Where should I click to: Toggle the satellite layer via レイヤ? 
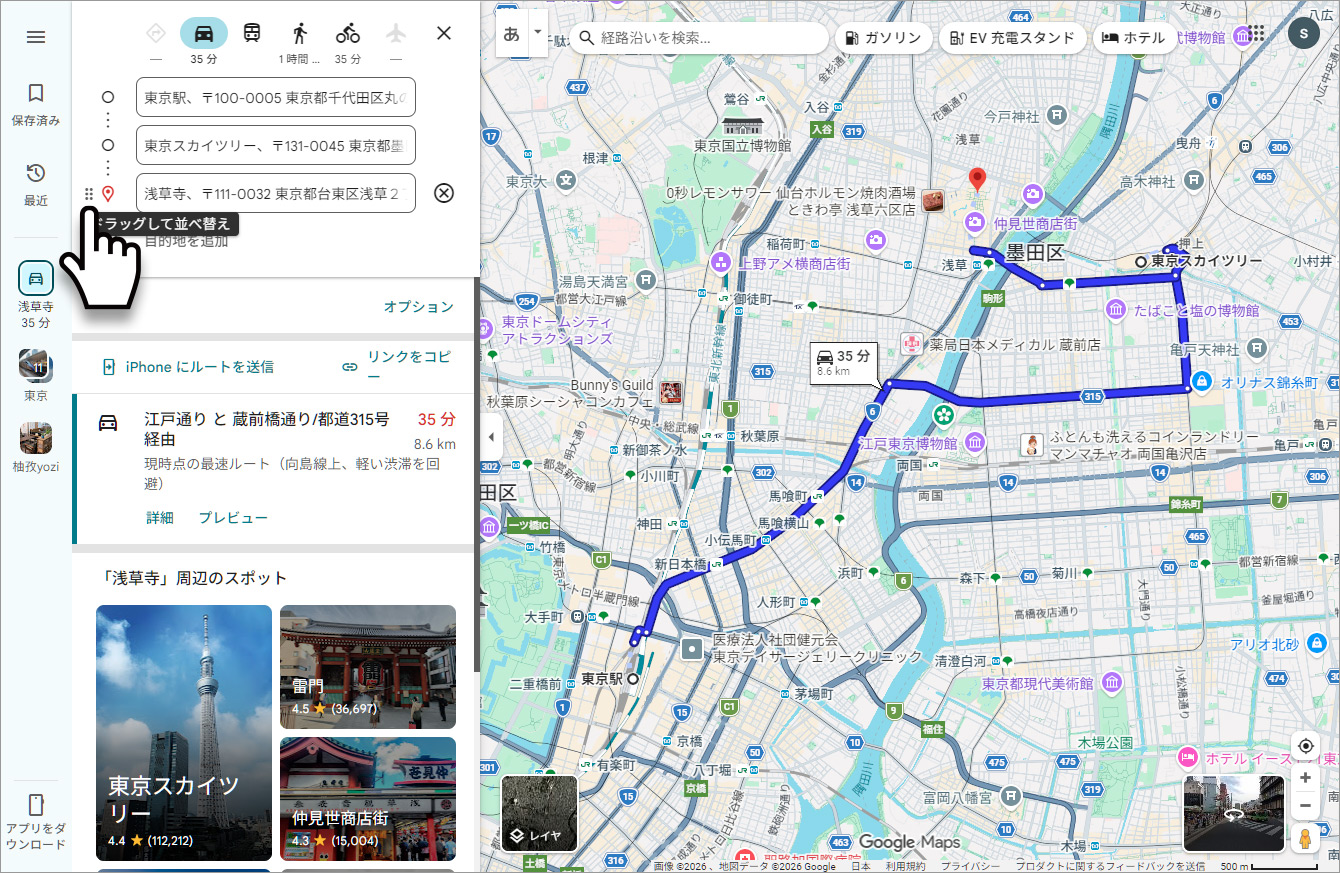537,812
